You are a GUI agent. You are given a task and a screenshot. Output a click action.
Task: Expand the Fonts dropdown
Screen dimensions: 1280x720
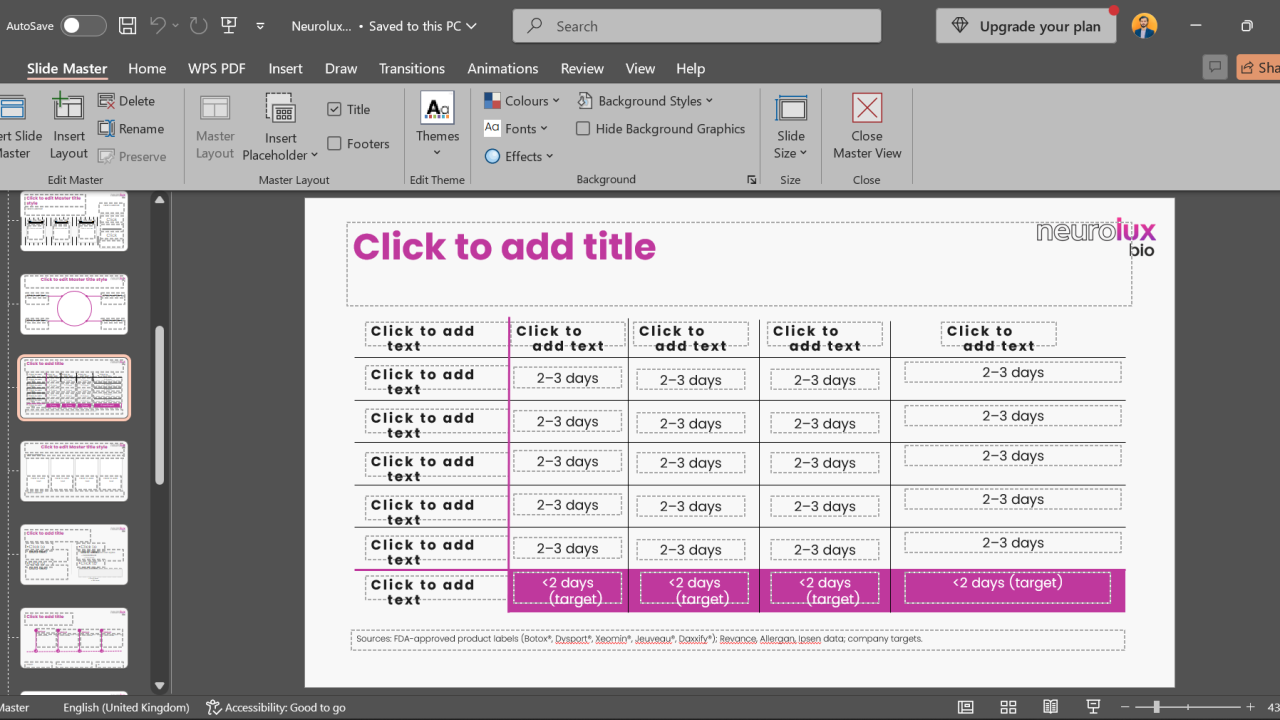click(x=516, y=129)
